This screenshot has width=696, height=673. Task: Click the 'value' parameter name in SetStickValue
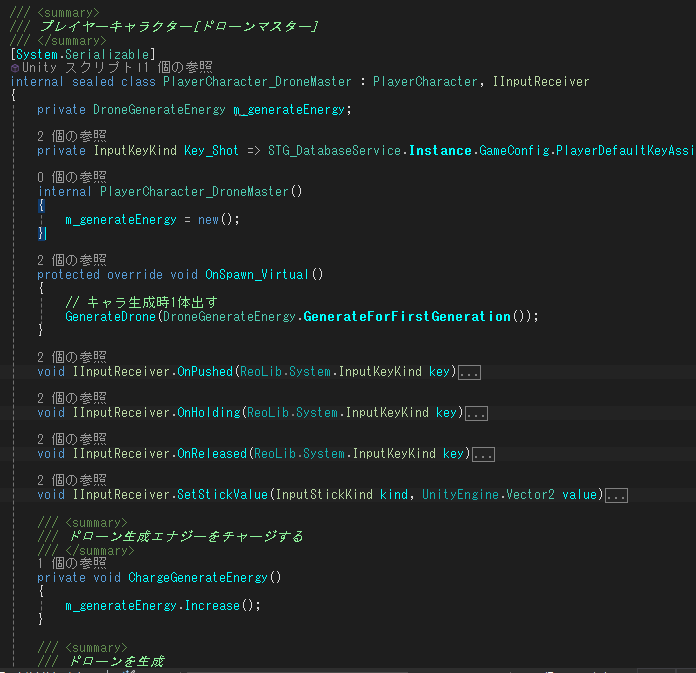pyautogui.click(x=579, y=495)
